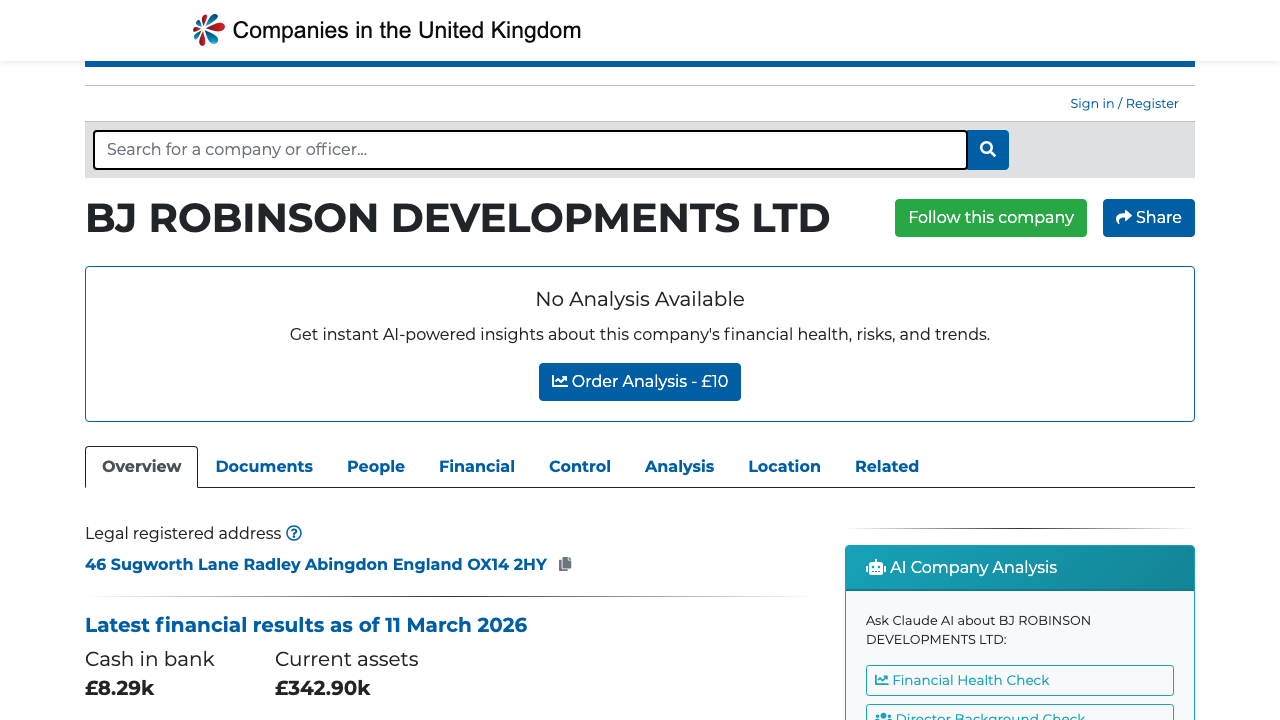Open the Sugworth Lane address link
Screen dimensions: 1280x720
tap(316, 564)
